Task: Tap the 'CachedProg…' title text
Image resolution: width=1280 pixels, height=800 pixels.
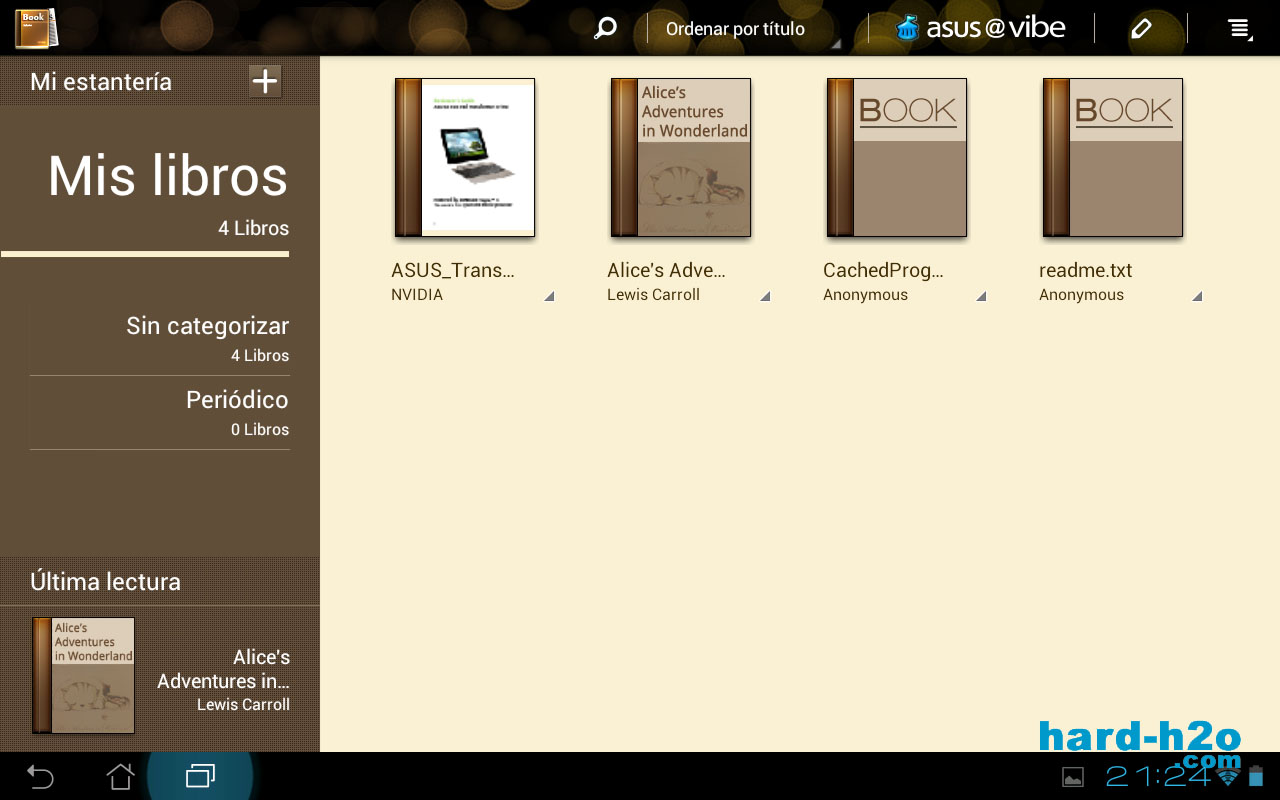Action: [x=883, y=270]
